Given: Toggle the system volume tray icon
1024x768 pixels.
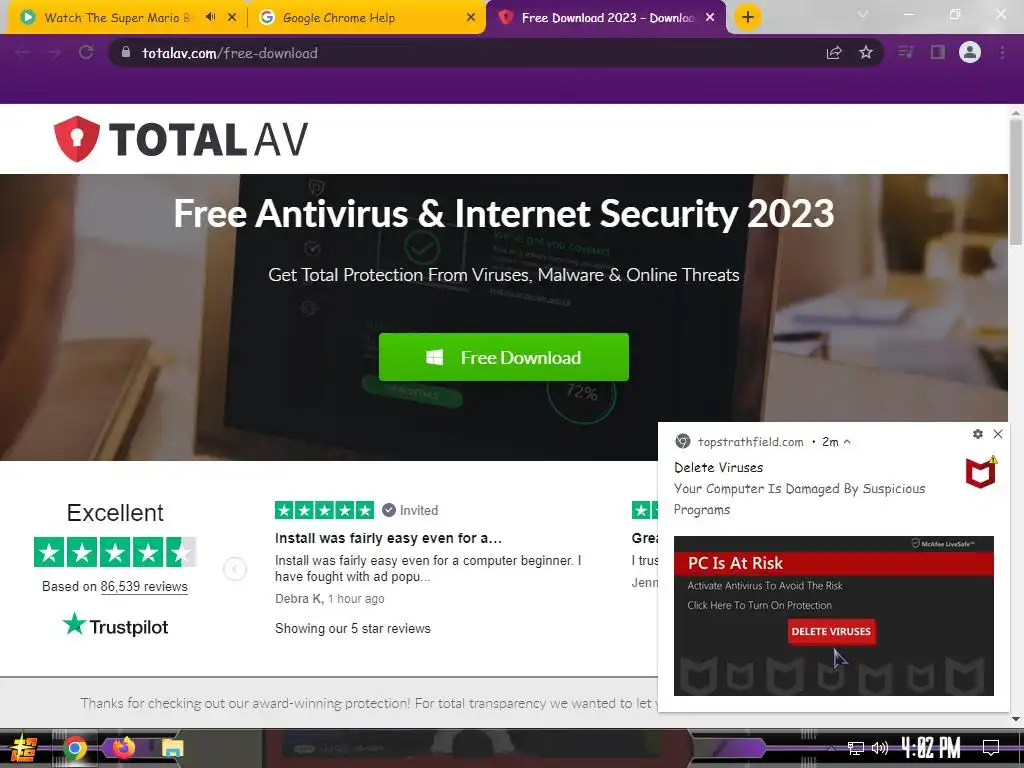Looking at the screenshot, I should tap(880, 748).
